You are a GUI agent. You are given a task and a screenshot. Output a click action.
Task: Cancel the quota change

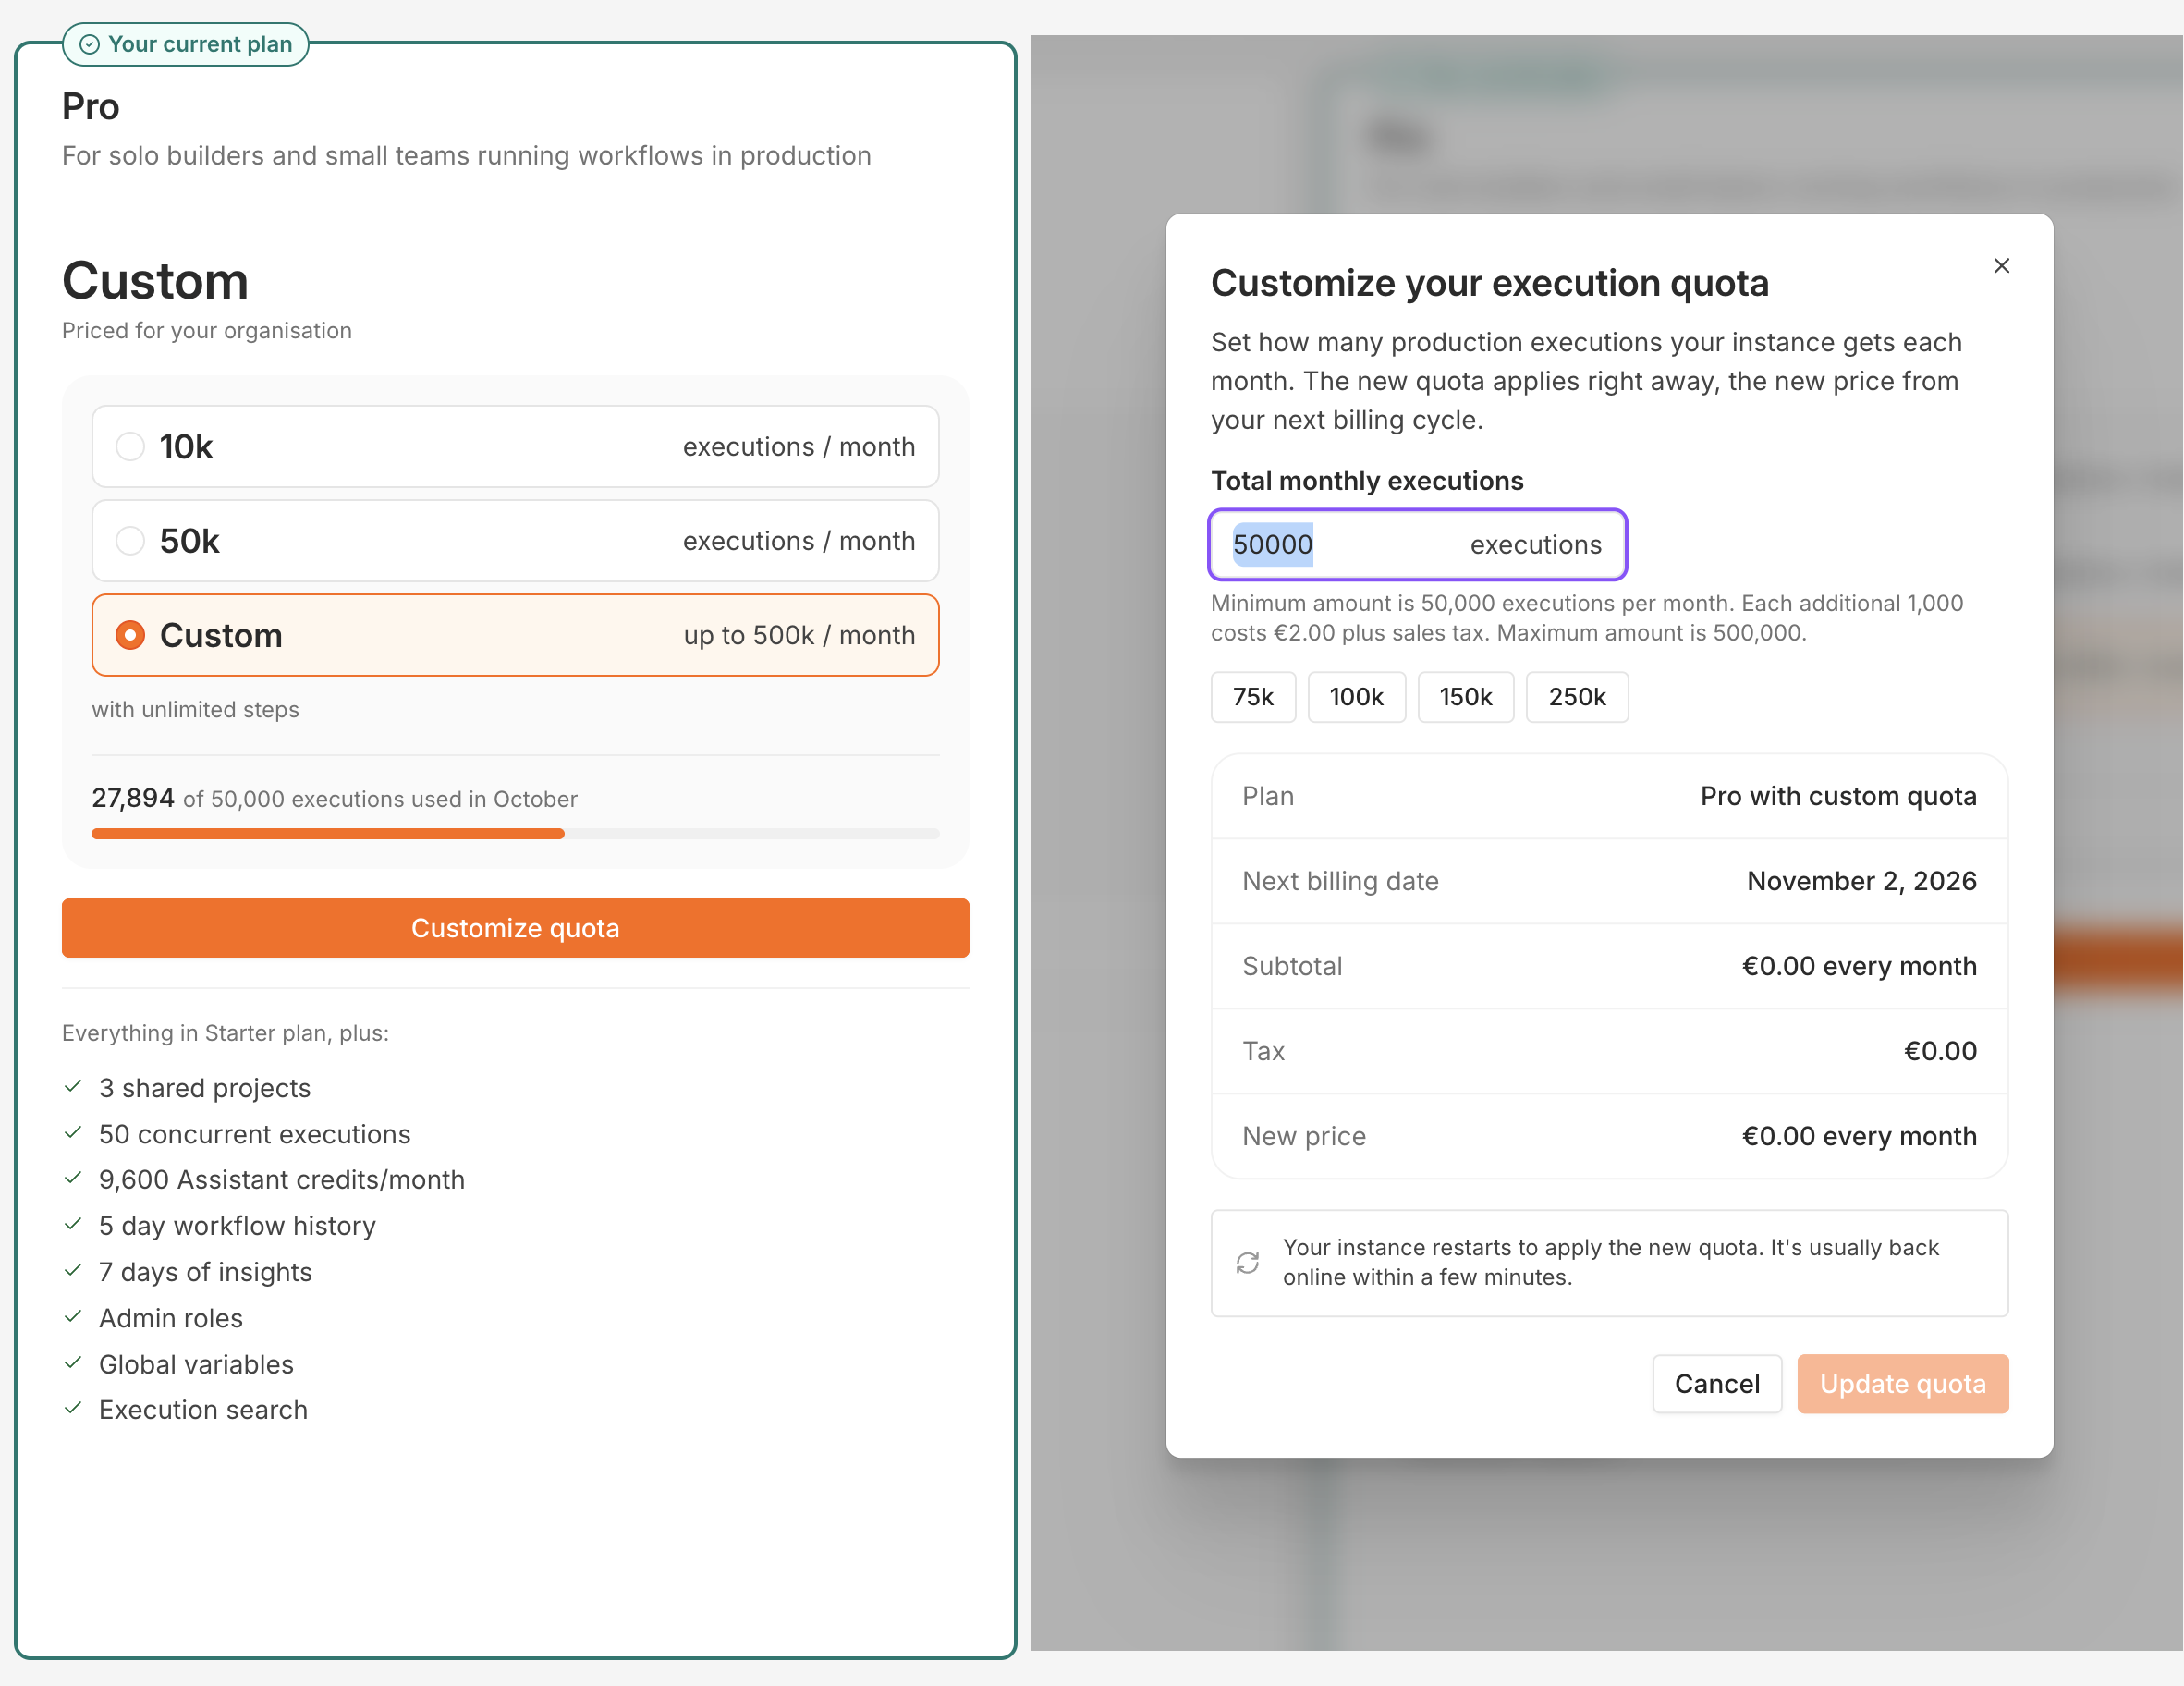pos(1717,1384)
